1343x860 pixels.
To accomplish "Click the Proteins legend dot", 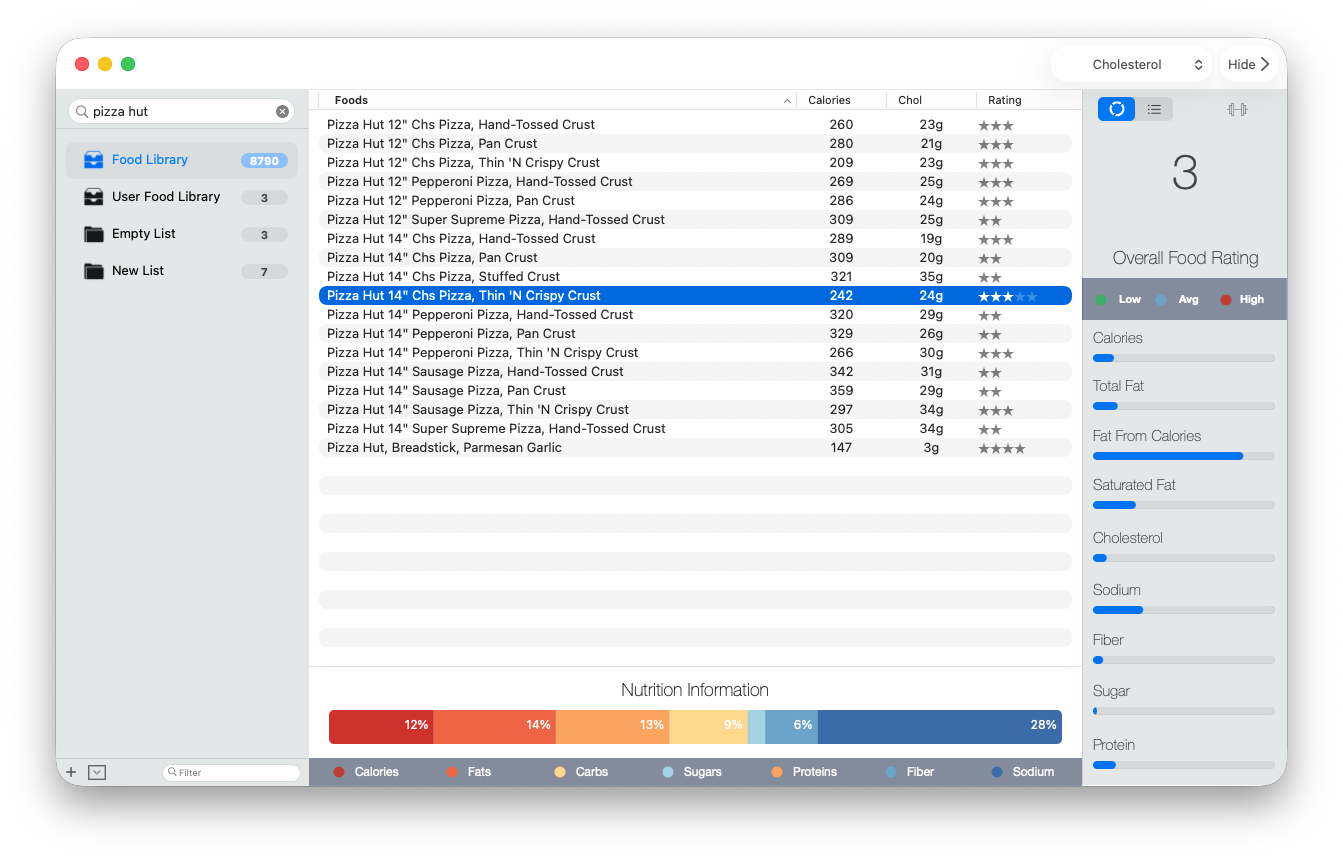I will [777, 772].
